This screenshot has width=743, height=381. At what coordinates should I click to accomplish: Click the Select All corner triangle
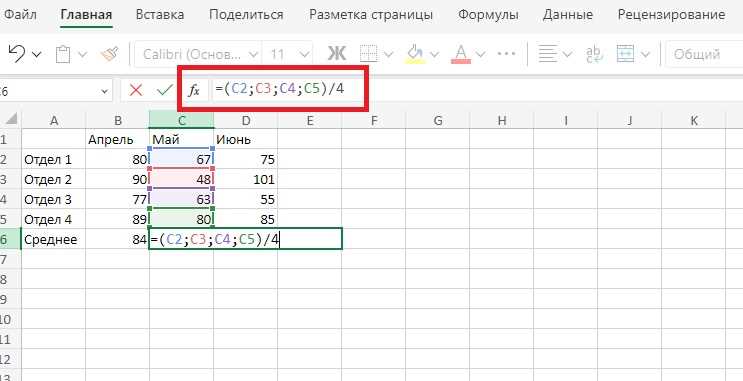coord(10,119)
